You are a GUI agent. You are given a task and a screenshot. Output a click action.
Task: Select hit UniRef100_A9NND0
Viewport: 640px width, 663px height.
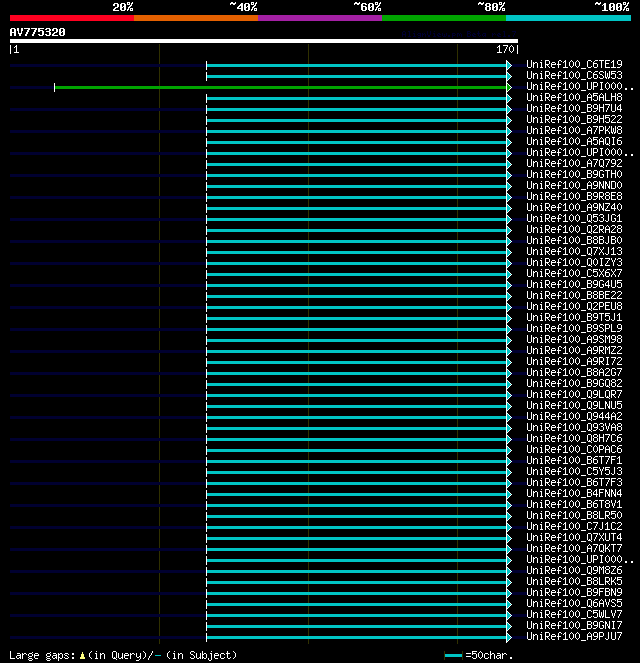pyautogui.click(x=574, y=185)
